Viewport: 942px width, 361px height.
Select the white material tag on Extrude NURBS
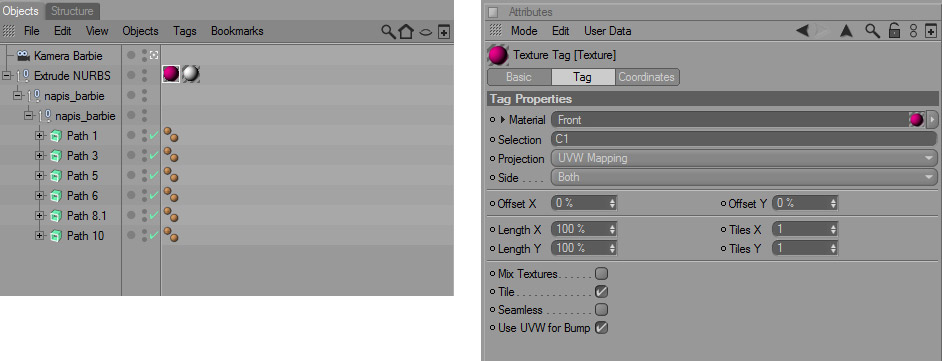coord(191,74)
